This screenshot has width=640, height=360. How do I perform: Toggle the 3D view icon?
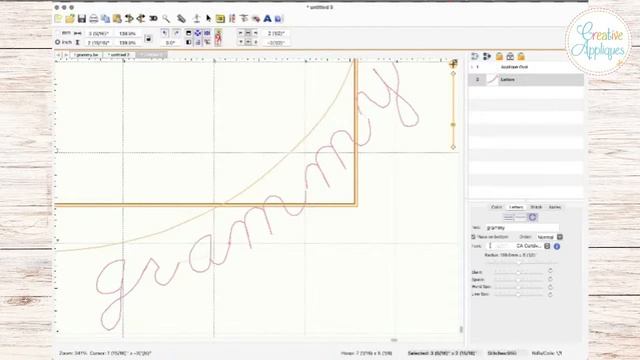click(x=153, y=19)
